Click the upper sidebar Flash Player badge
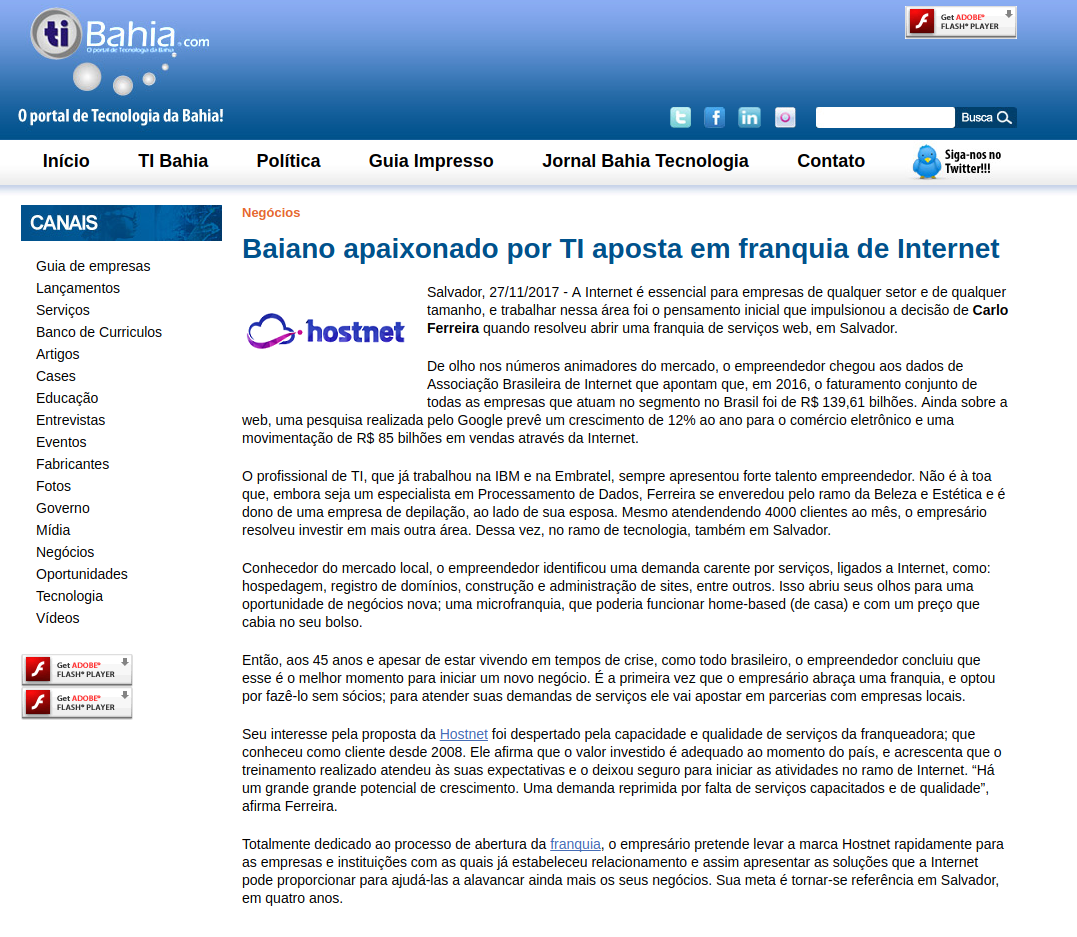Screen dimensions: 1077x937 click(77, 670)
